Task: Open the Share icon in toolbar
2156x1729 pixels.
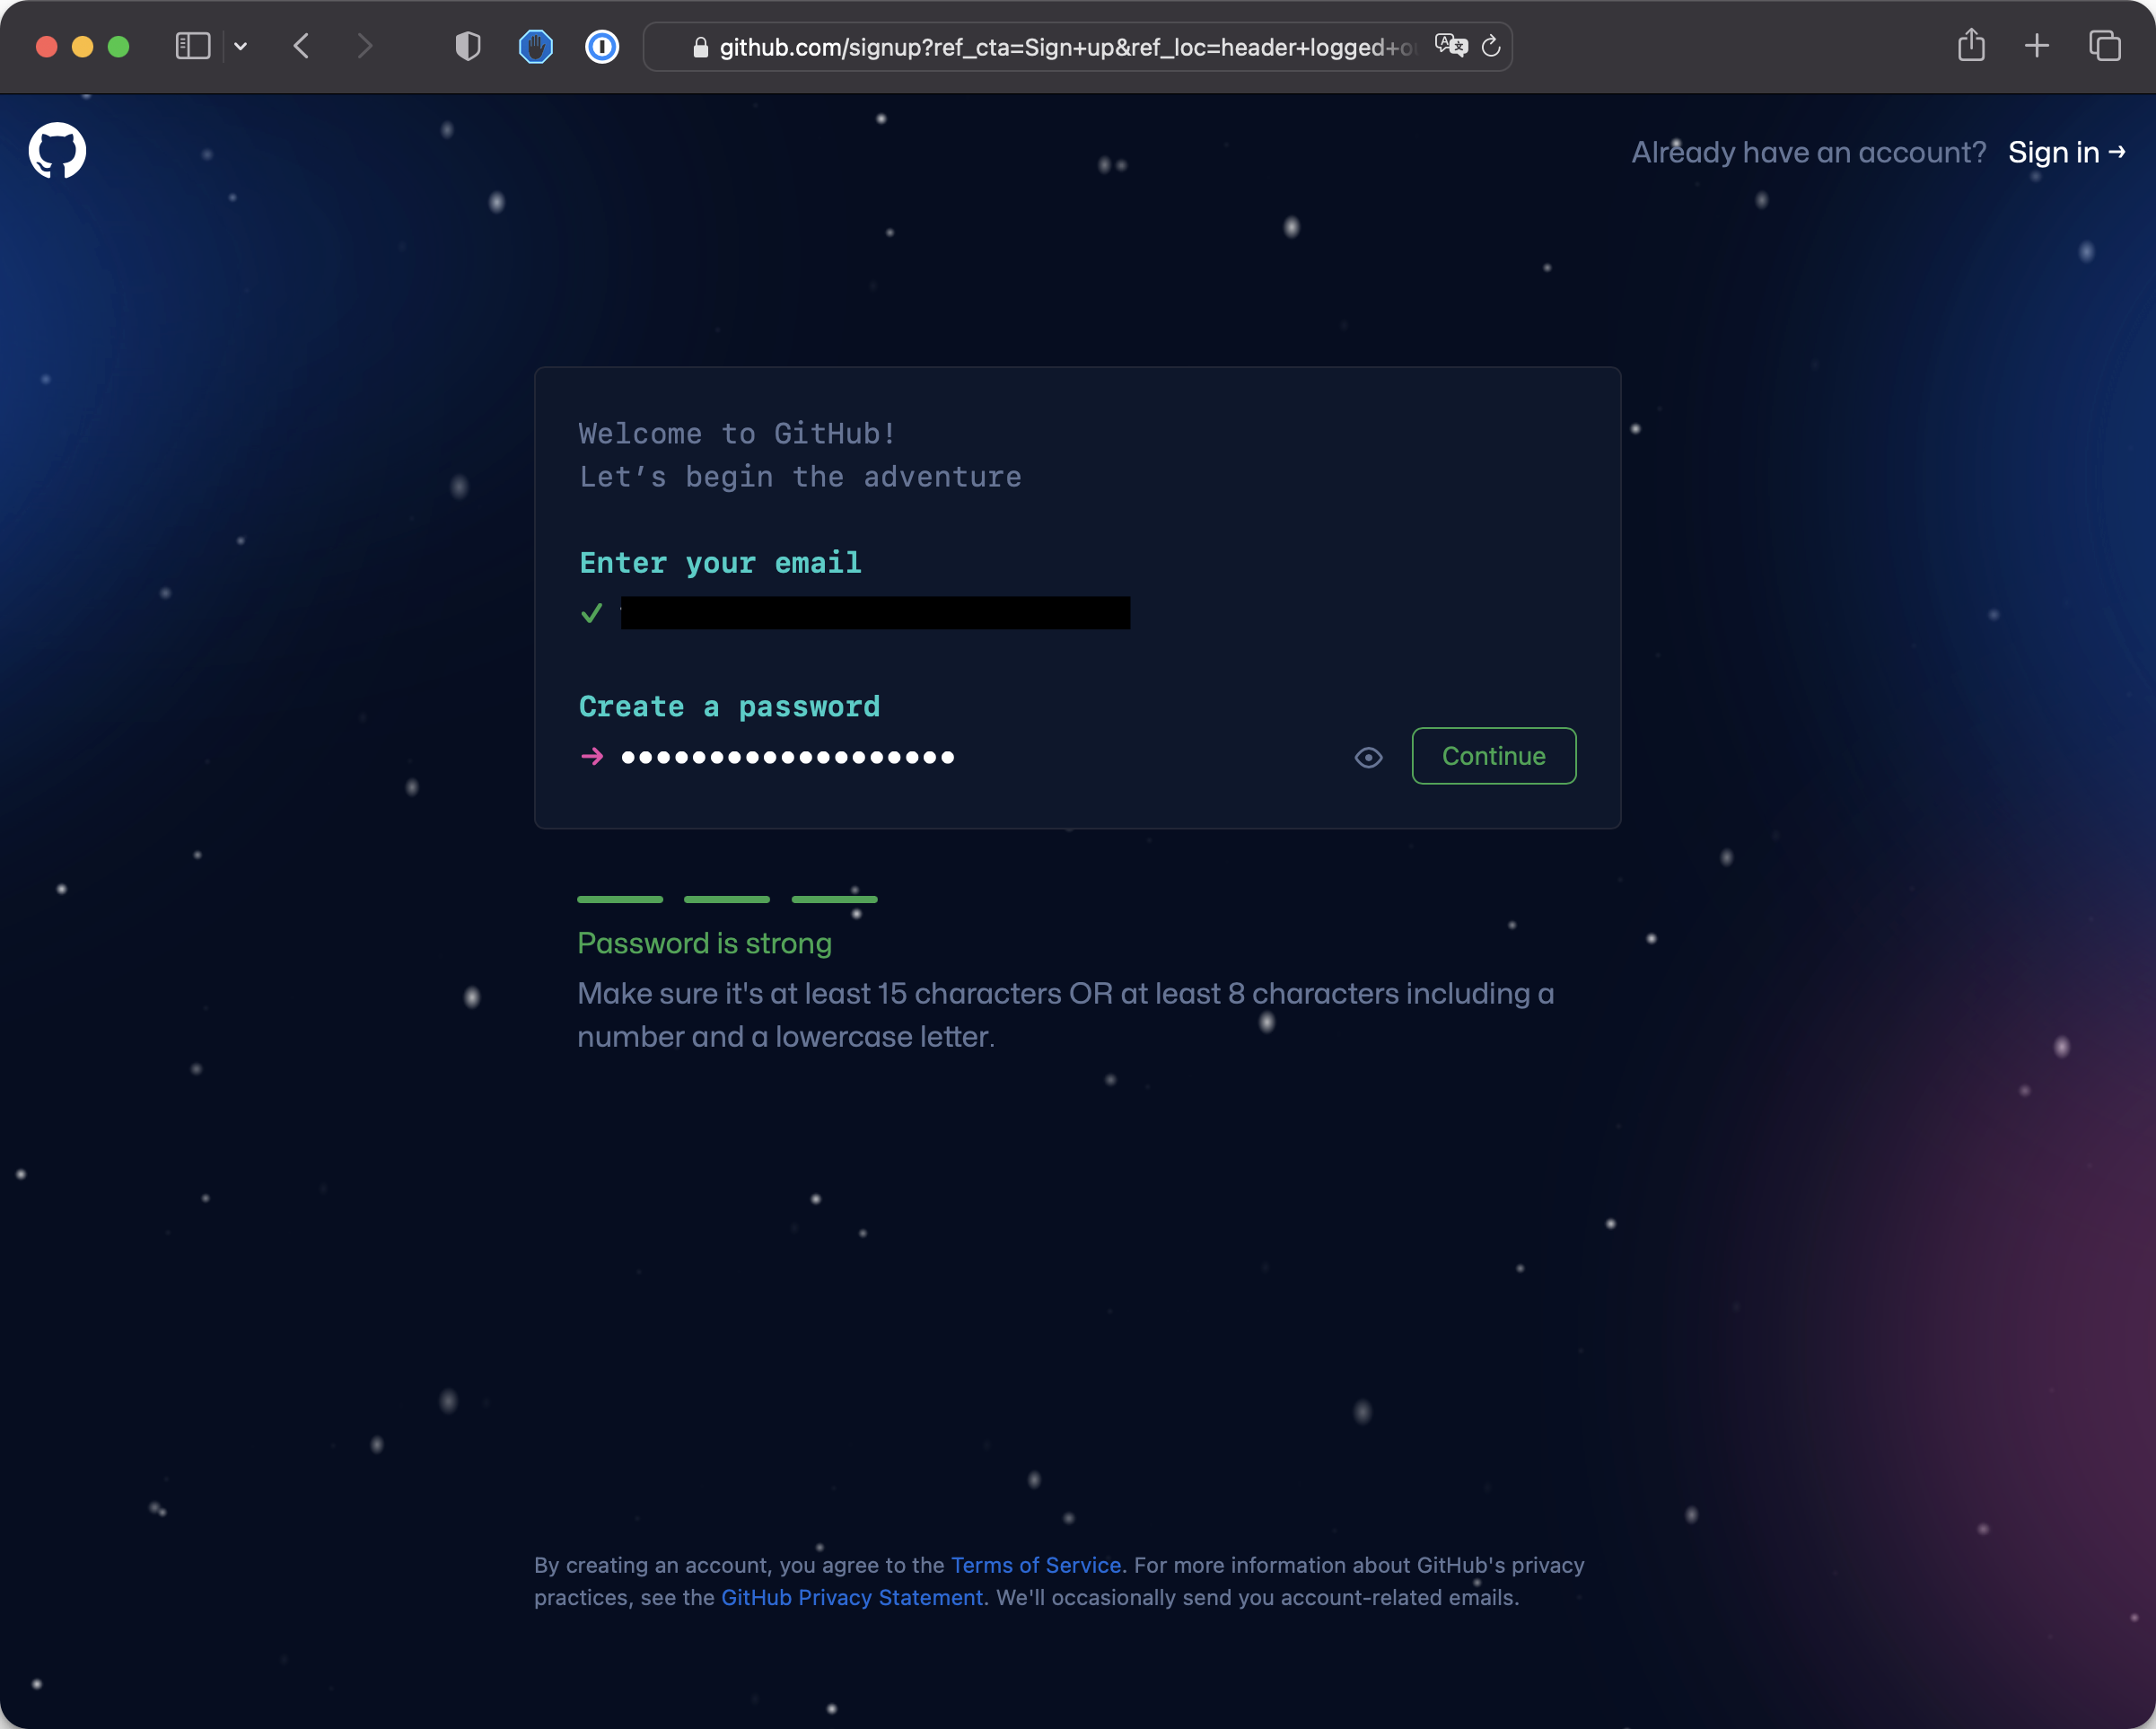Action: pyautogui.click(x=1970, y=46)
